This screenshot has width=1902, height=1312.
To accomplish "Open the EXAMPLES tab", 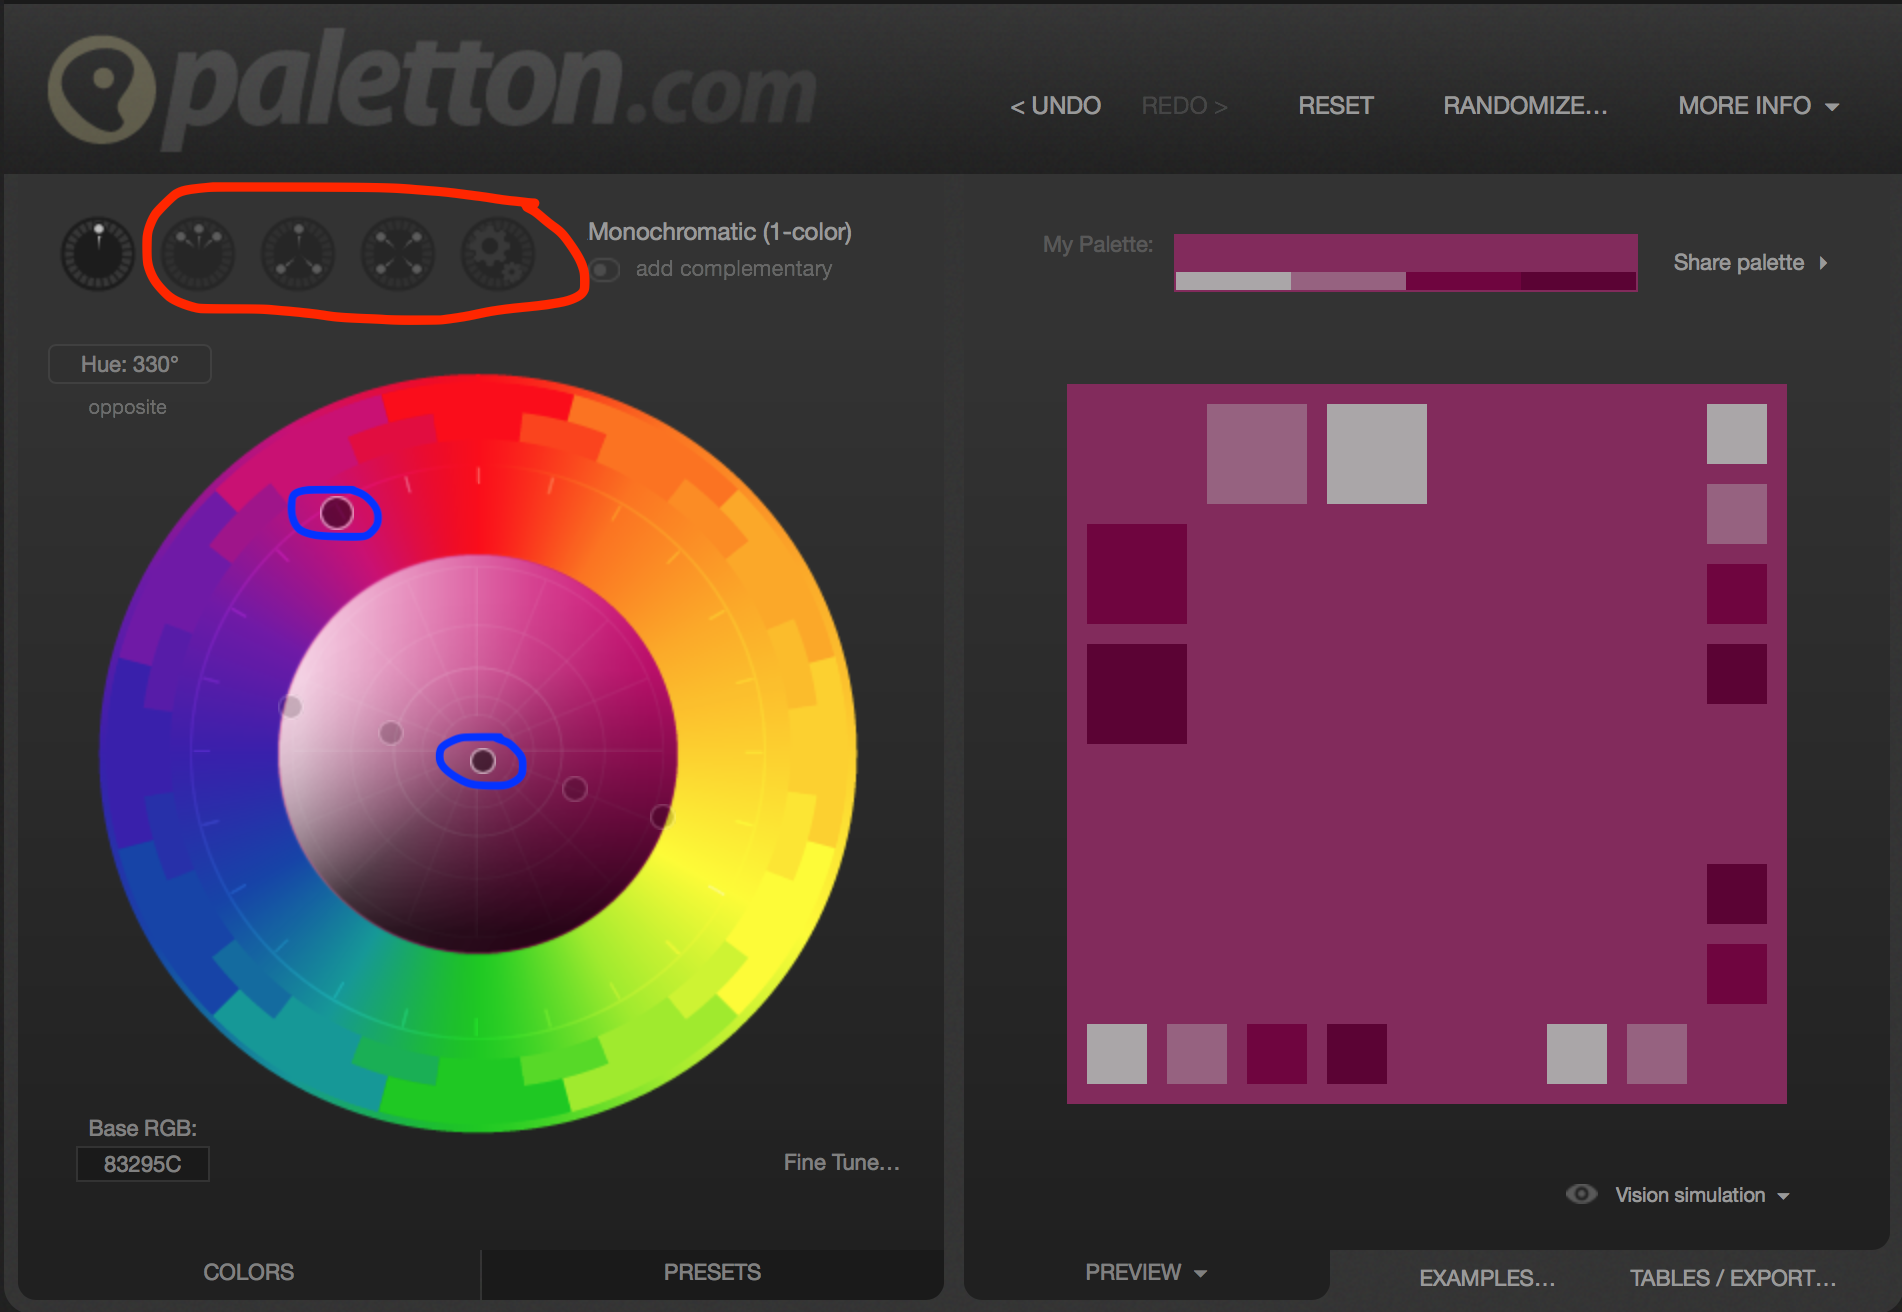I will click(1487, 1278).
